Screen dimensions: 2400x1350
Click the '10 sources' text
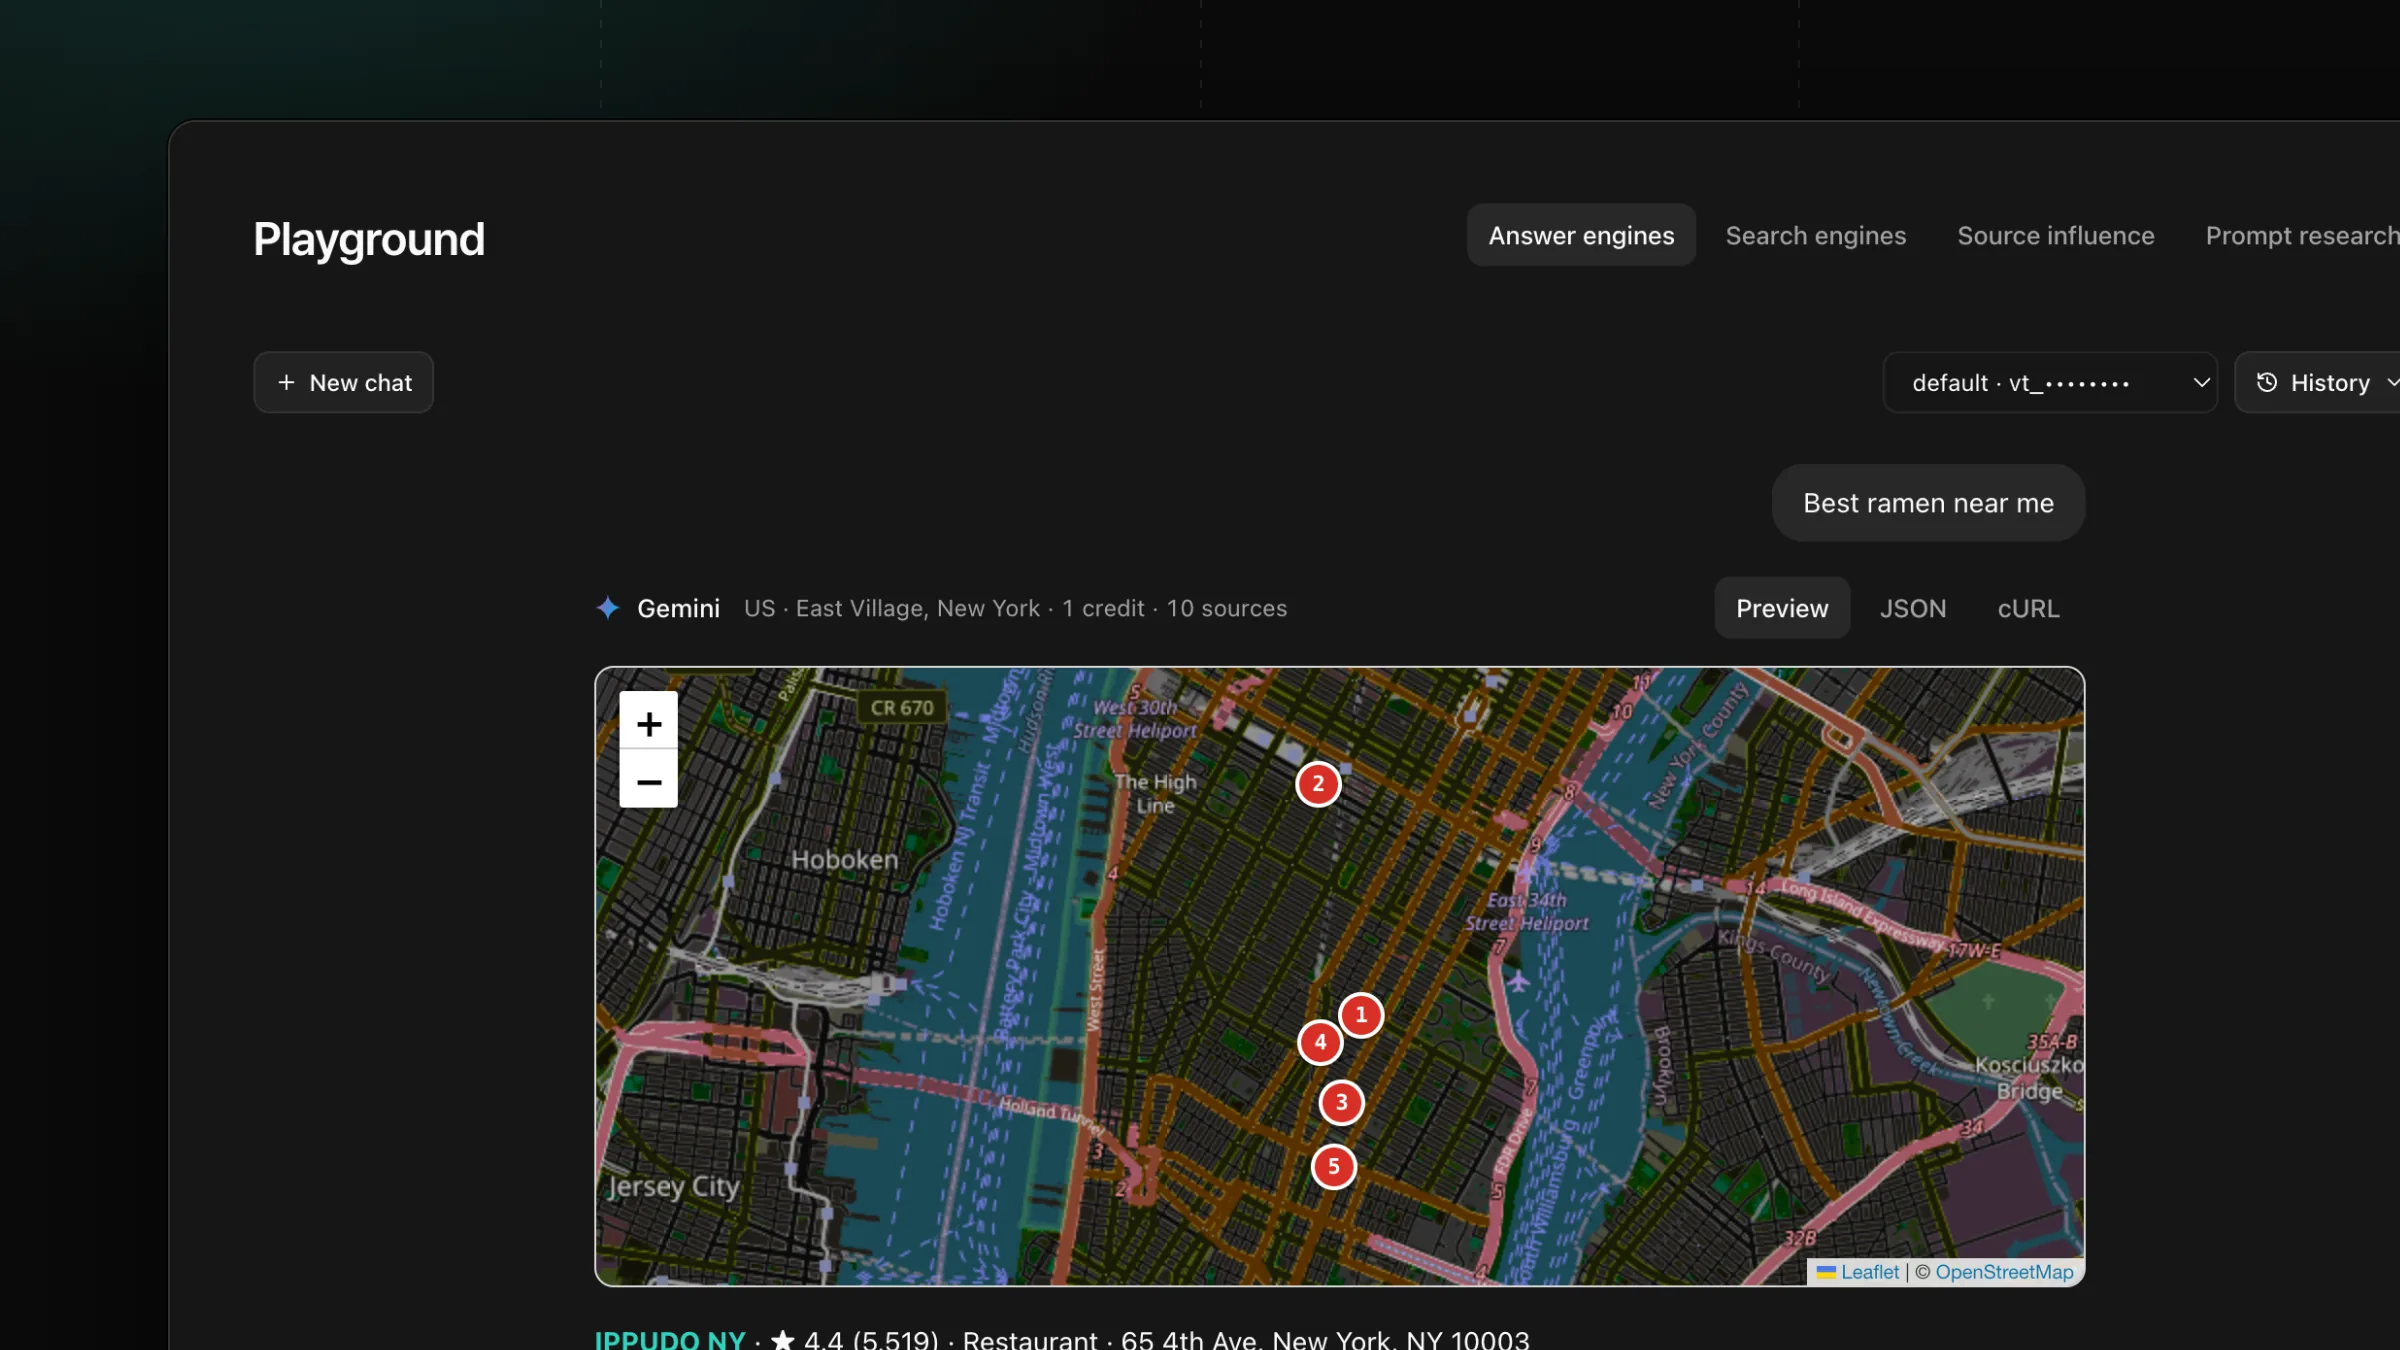click(x=1227, y=608)
